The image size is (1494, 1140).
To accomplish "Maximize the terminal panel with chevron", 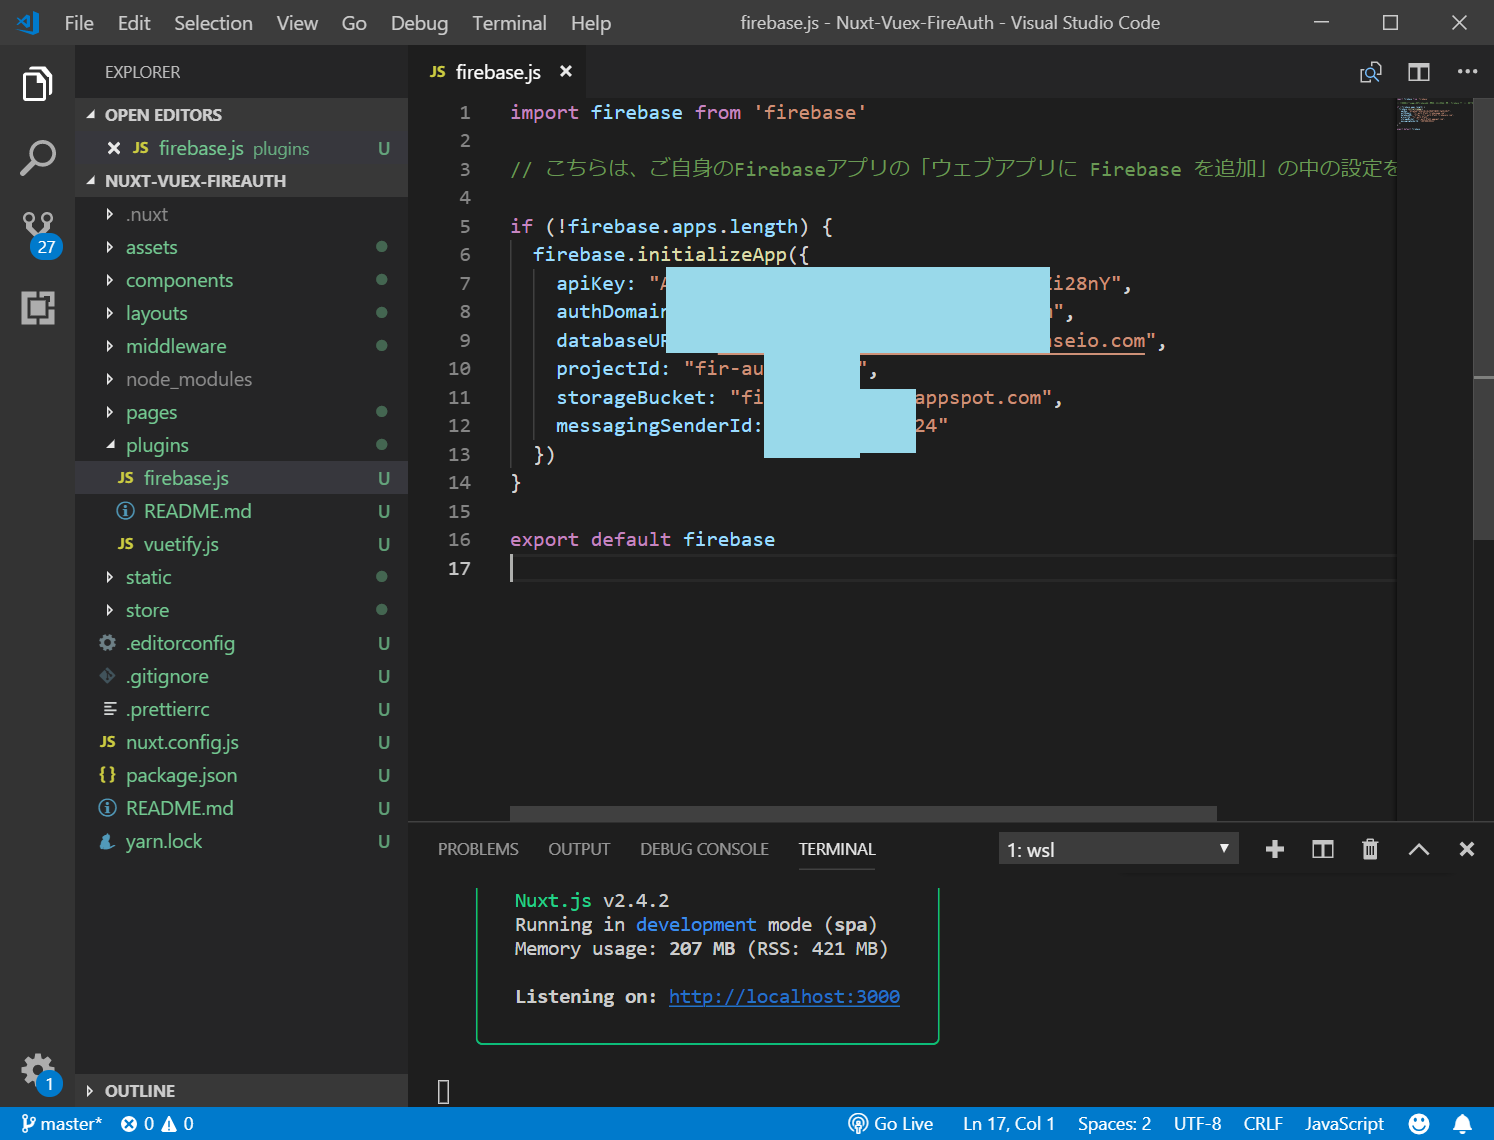I will click(1418, 849).
